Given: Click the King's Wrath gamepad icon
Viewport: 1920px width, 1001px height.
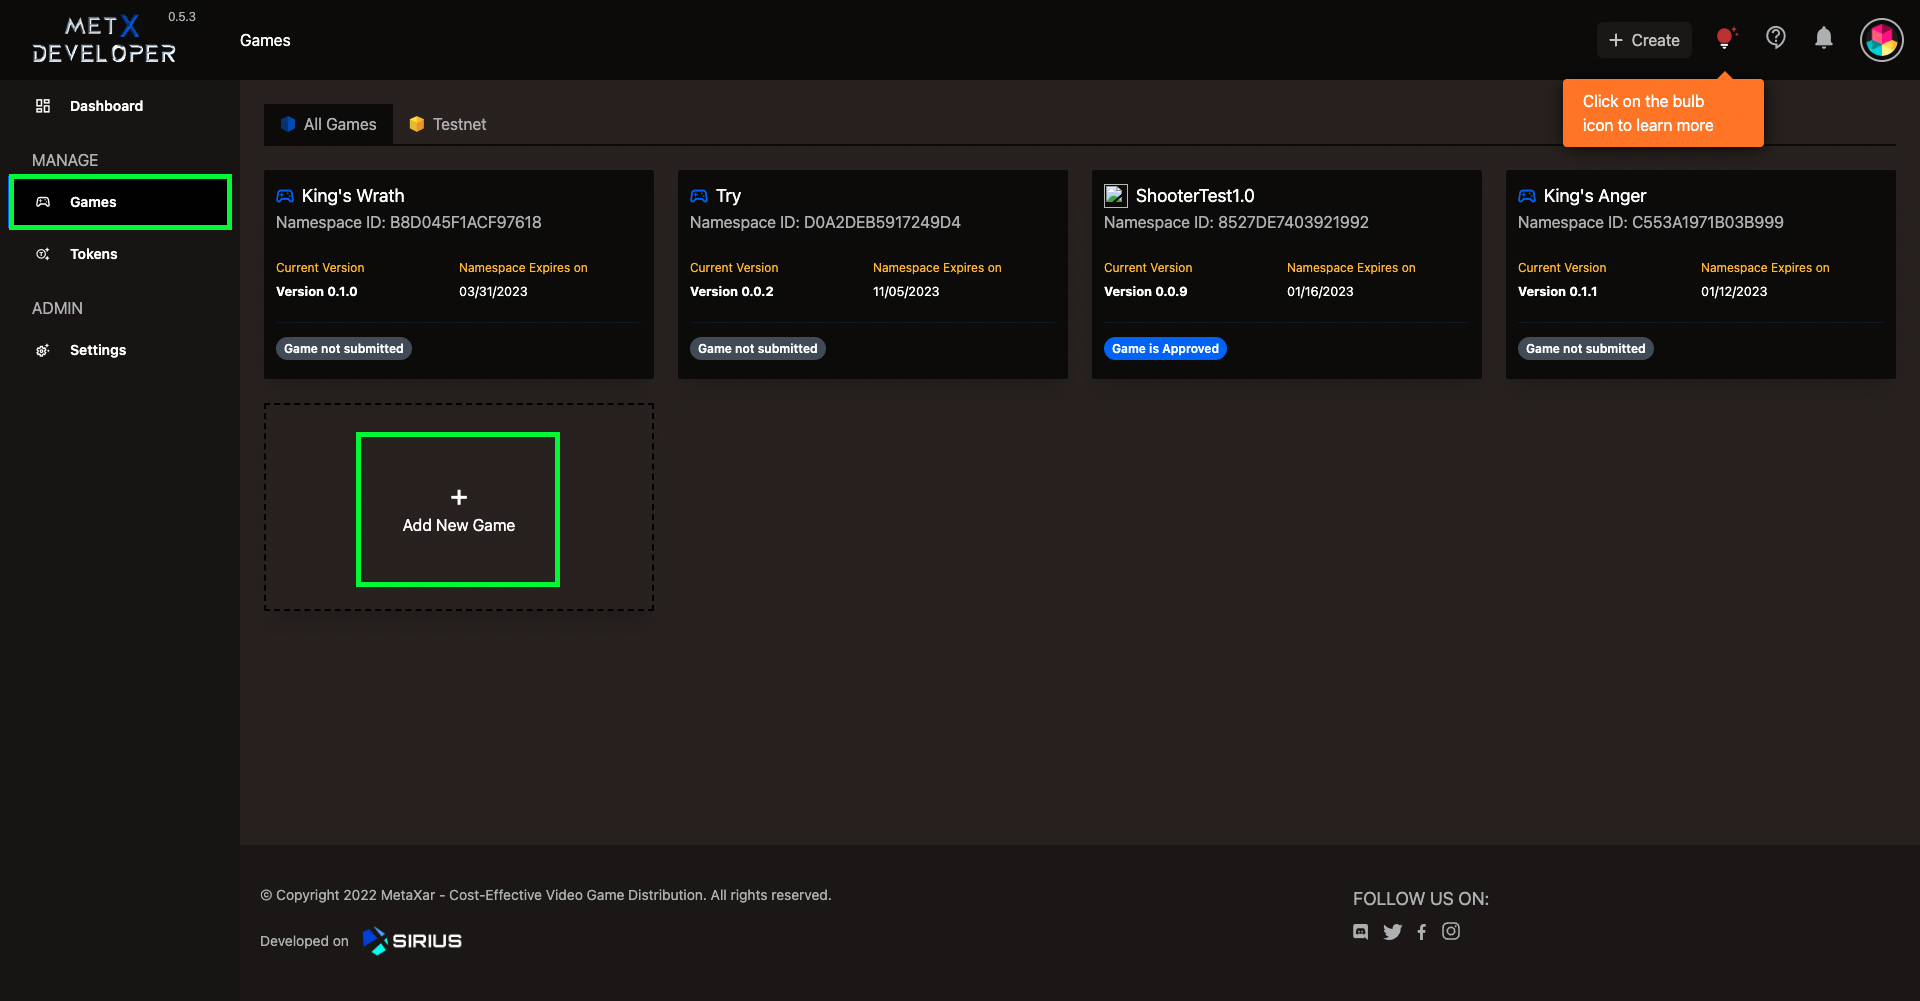Looking at the screenshot, I should coord(285,196).
